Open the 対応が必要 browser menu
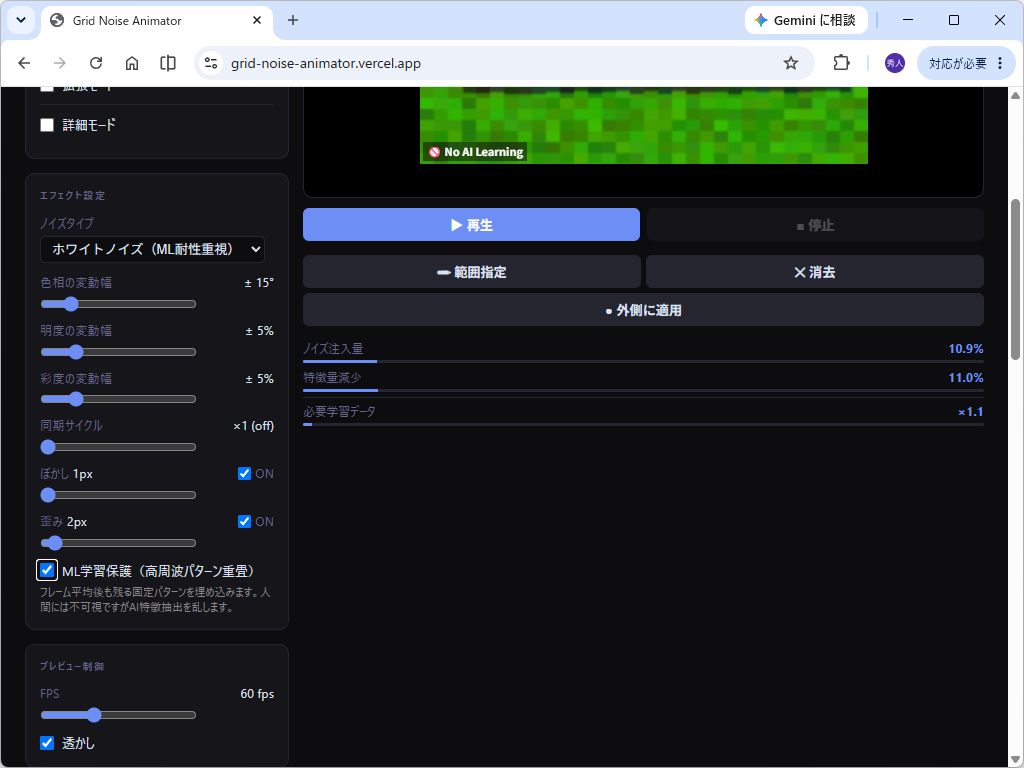The image size is (1024, 768). [967, 63]
